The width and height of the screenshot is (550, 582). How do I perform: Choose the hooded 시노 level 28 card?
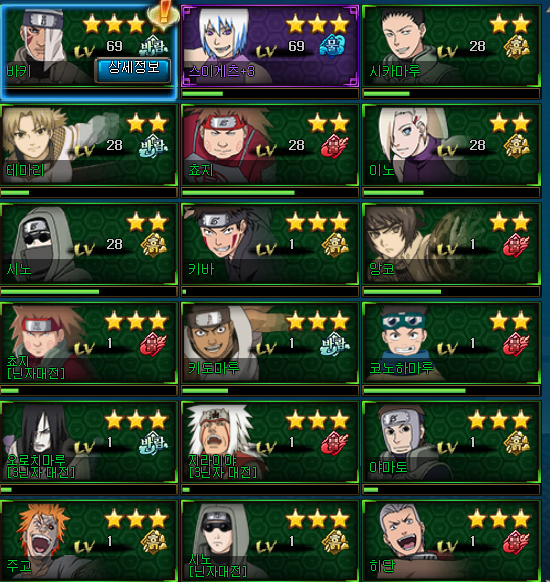tap(89, 244)
